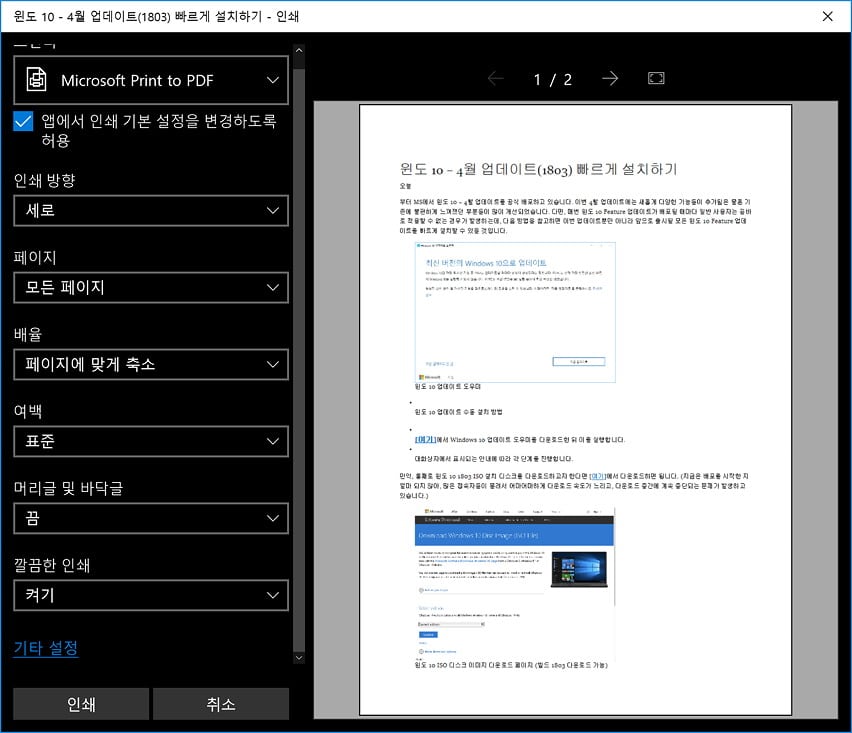The width and height of the screenshot is (852, 733).
Task: Click the 여백 label
Action: pos(28,411)
